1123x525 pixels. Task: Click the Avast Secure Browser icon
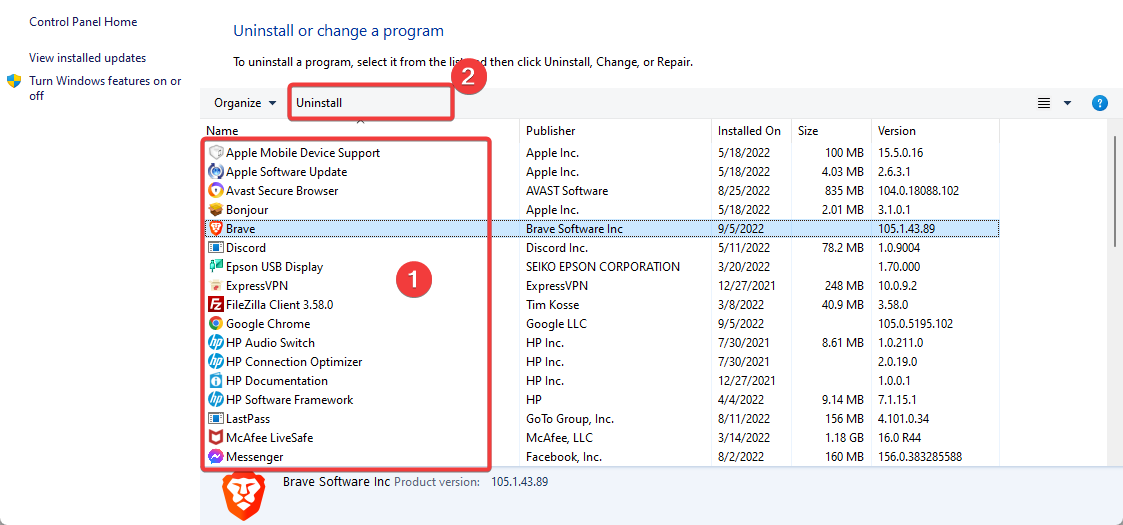(x=215, y=191)
